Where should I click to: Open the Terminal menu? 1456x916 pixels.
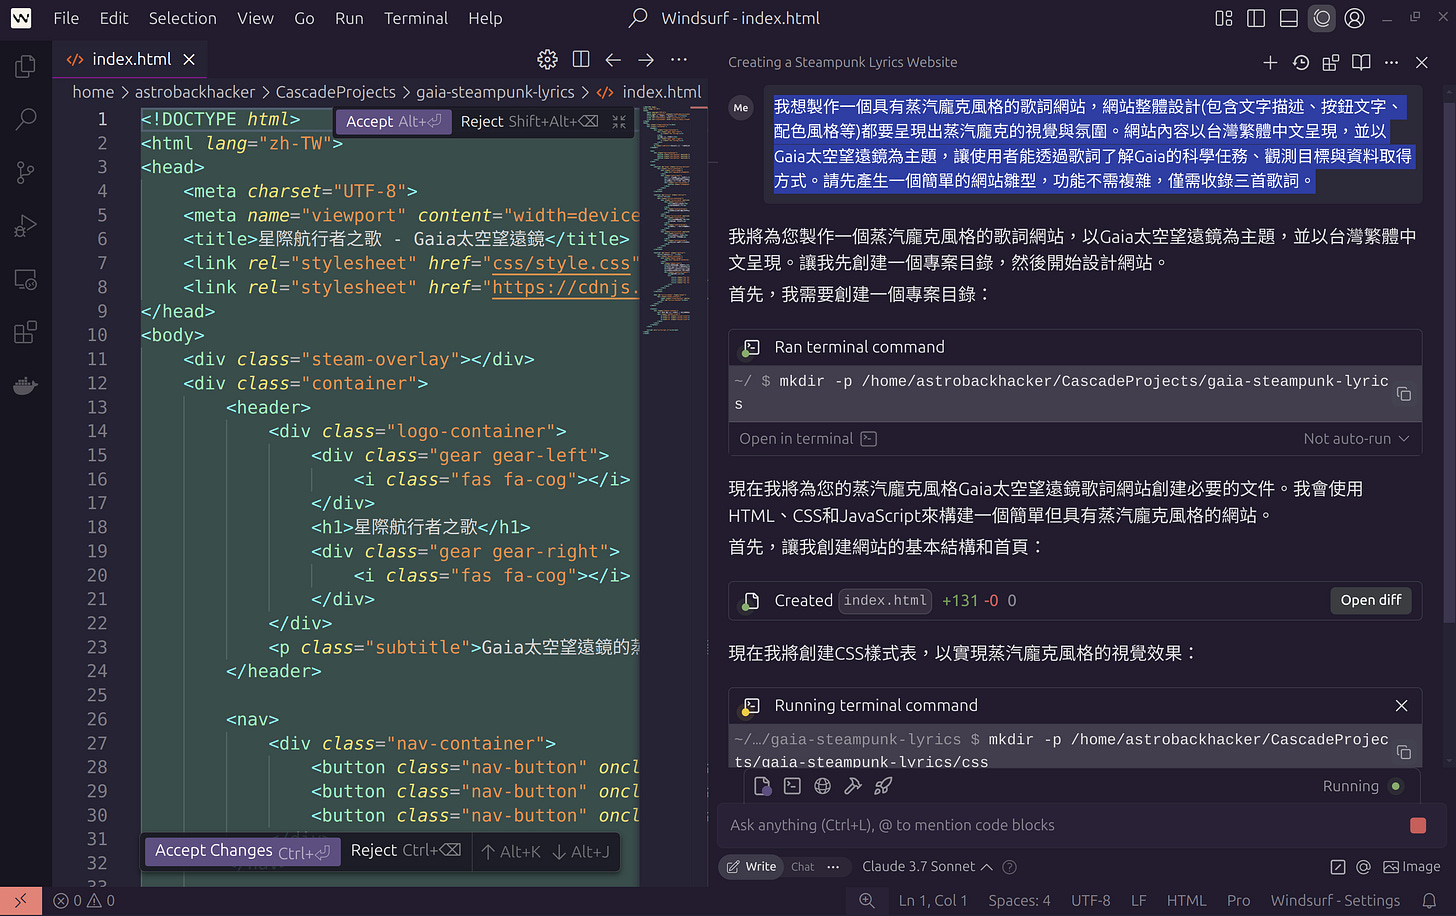416,18
